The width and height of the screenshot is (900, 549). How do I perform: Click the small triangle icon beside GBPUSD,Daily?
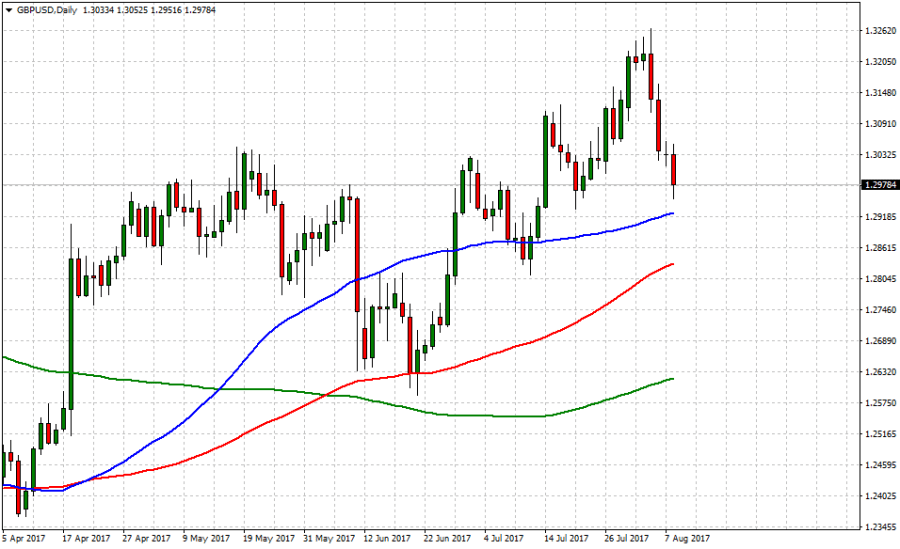tap(8, 9)
